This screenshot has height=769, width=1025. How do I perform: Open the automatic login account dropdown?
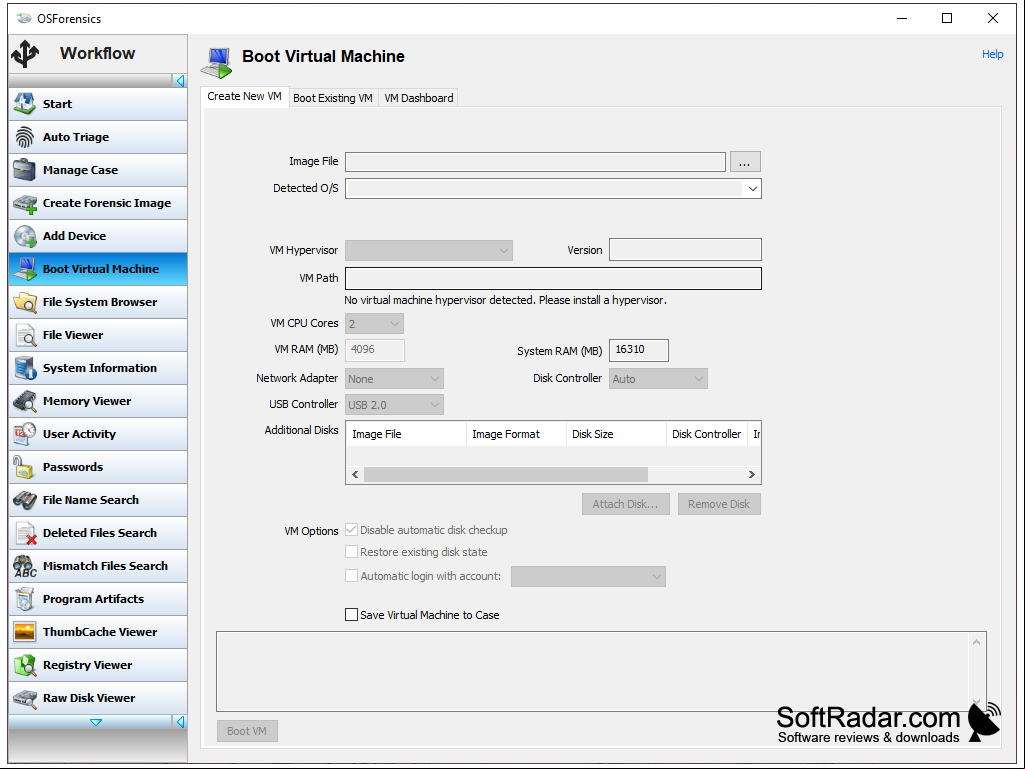(x=588, y=577)
